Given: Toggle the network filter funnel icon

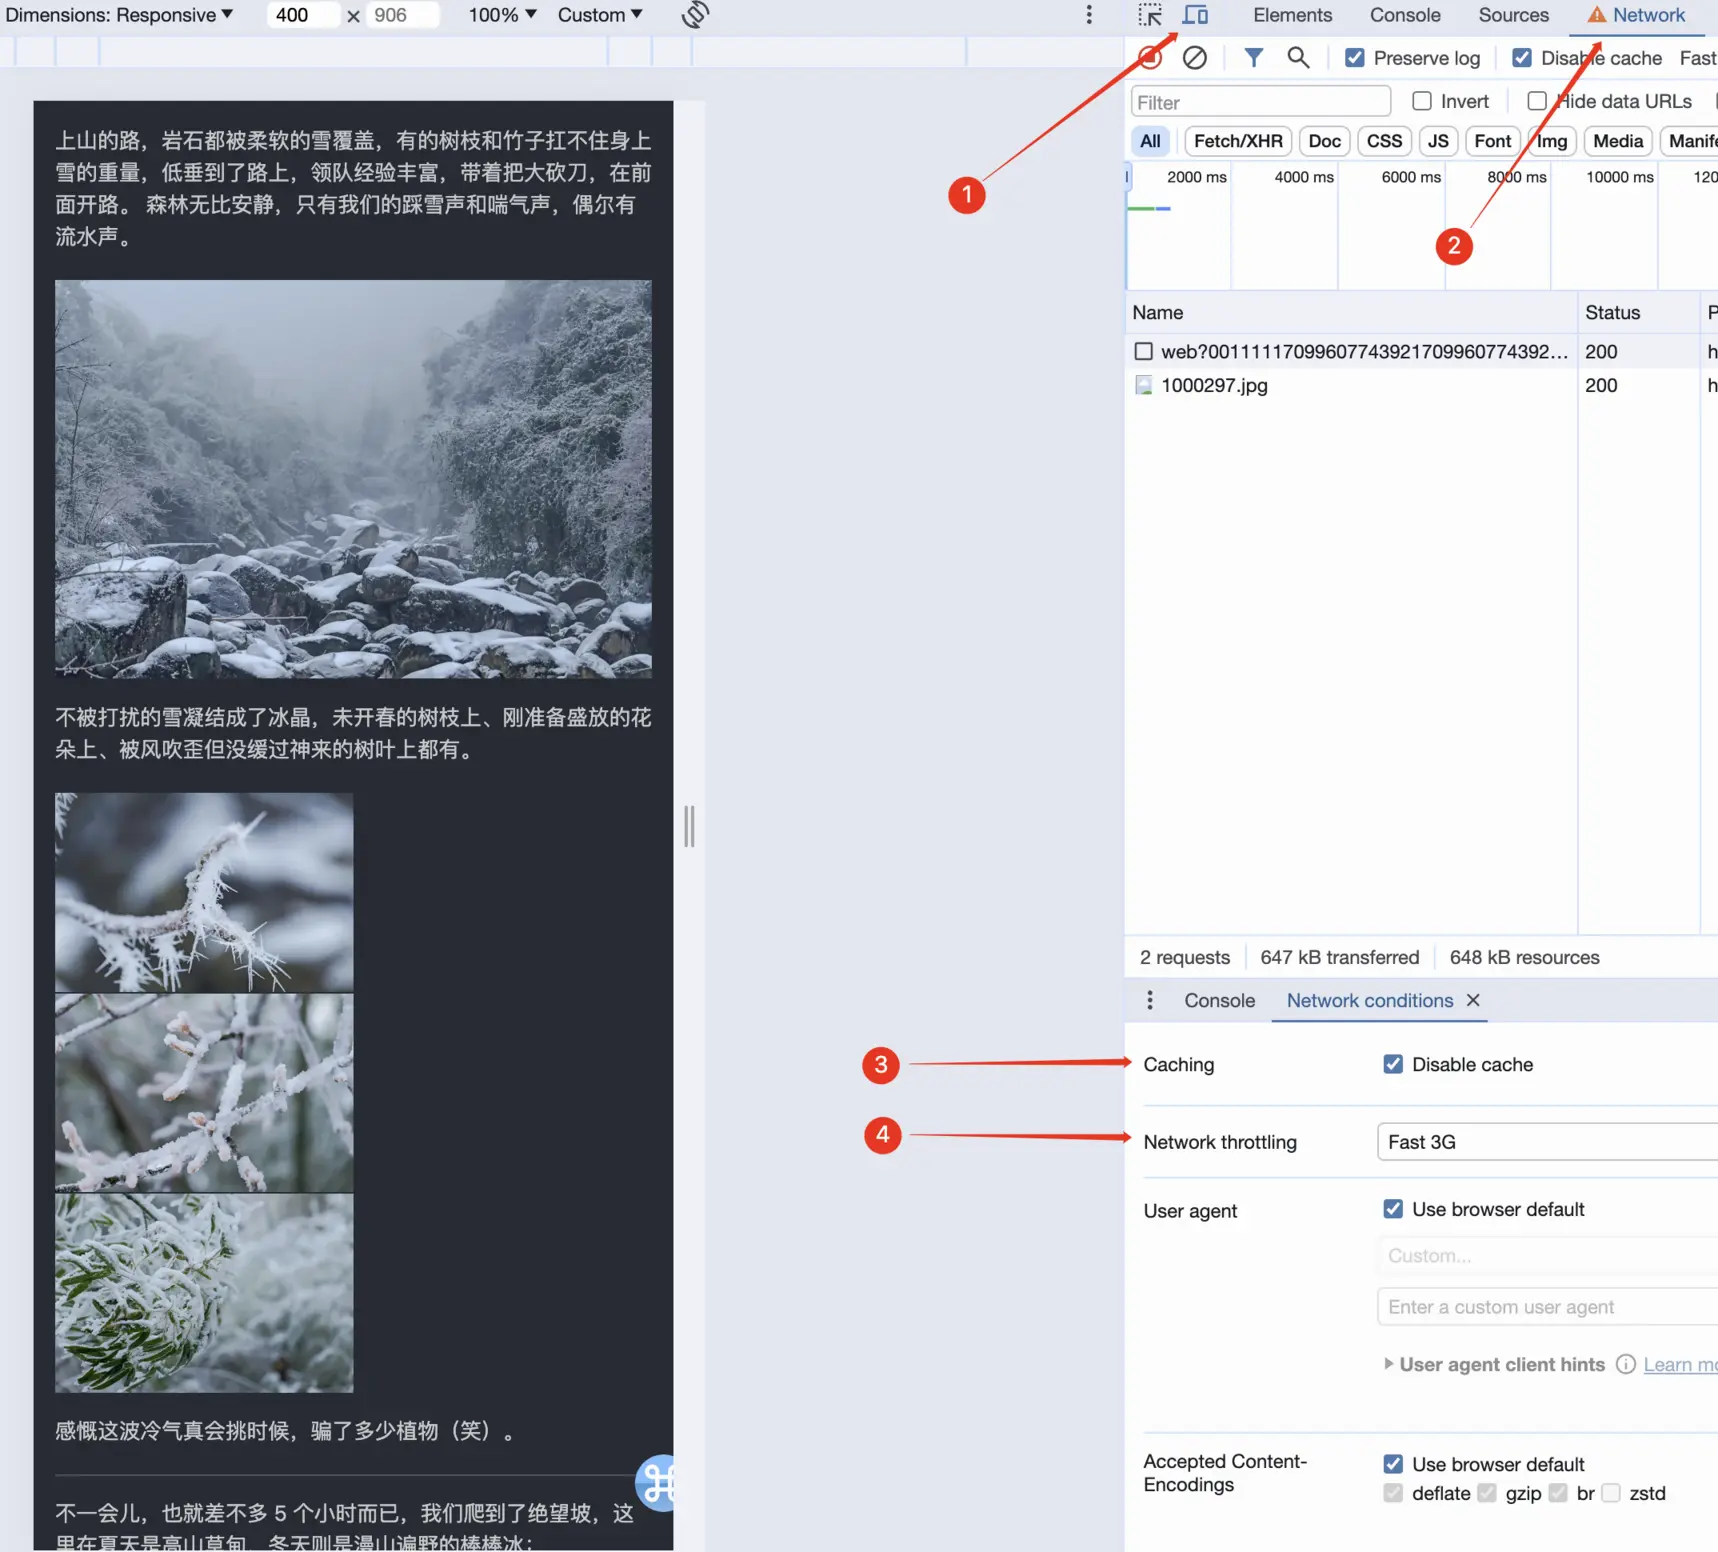Looking at the screenshot, I should [1253, 58].
